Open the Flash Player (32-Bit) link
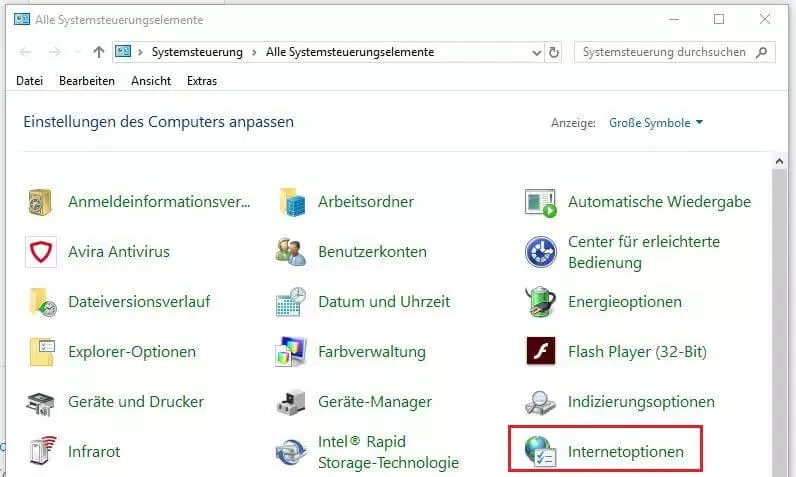This screenshot has width=796, height=477. tap(637, 352)
